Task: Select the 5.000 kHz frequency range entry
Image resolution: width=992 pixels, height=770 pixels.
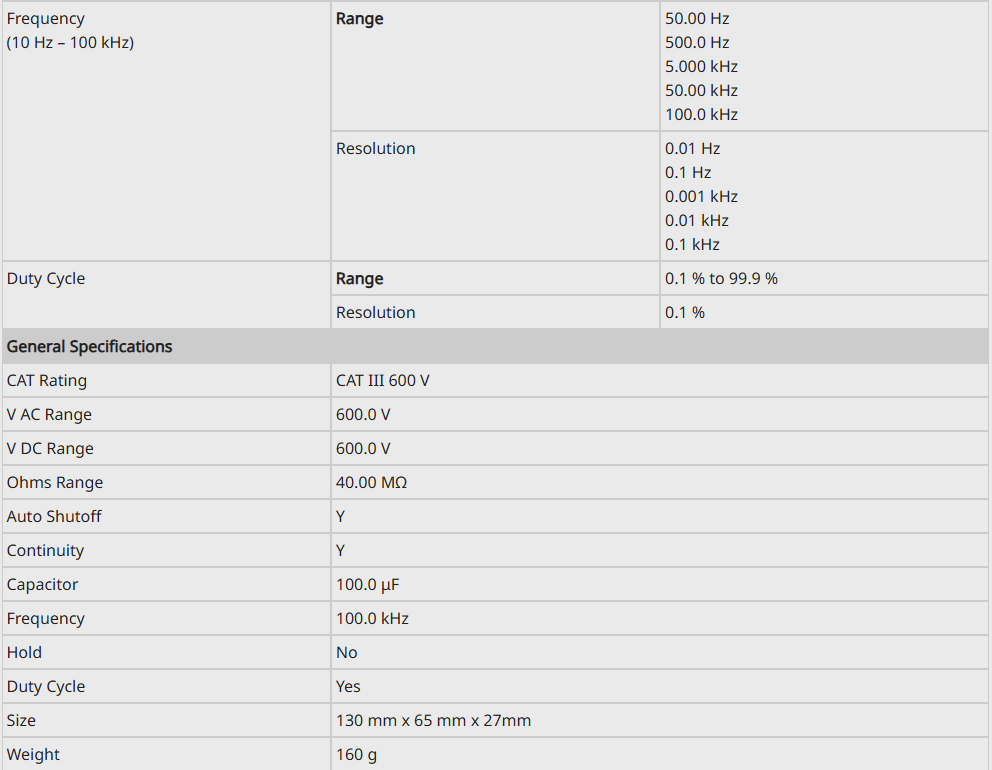Action: click(701, 67)
